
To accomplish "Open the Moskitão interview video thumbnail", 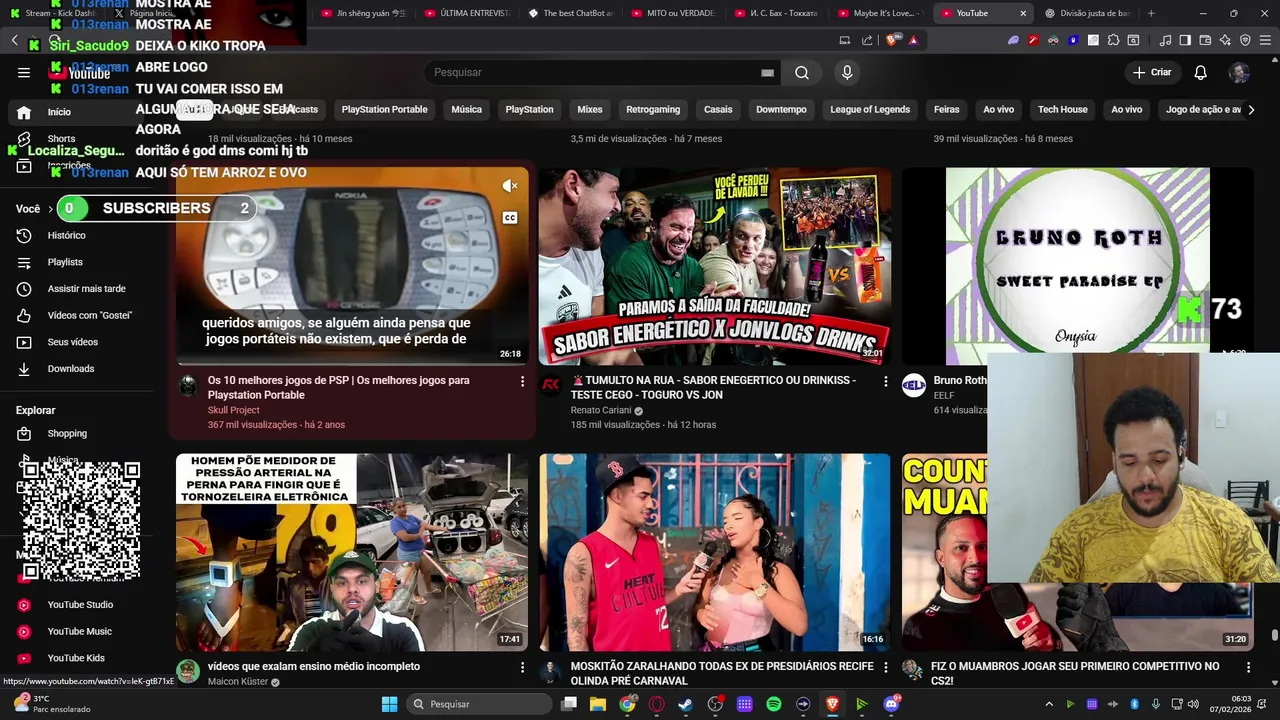I will coord(715,552).
